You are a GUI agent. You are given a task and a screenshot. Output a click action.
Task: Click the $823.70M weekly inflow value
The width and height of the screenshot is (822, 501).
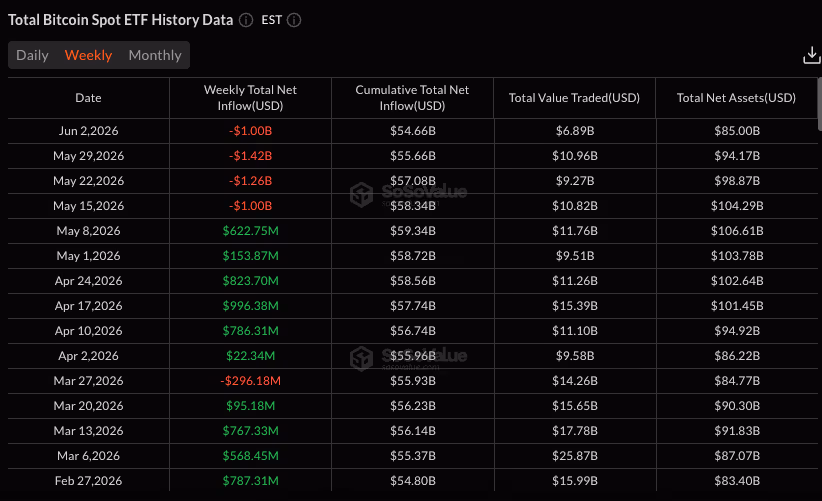[x=251, y=281]
